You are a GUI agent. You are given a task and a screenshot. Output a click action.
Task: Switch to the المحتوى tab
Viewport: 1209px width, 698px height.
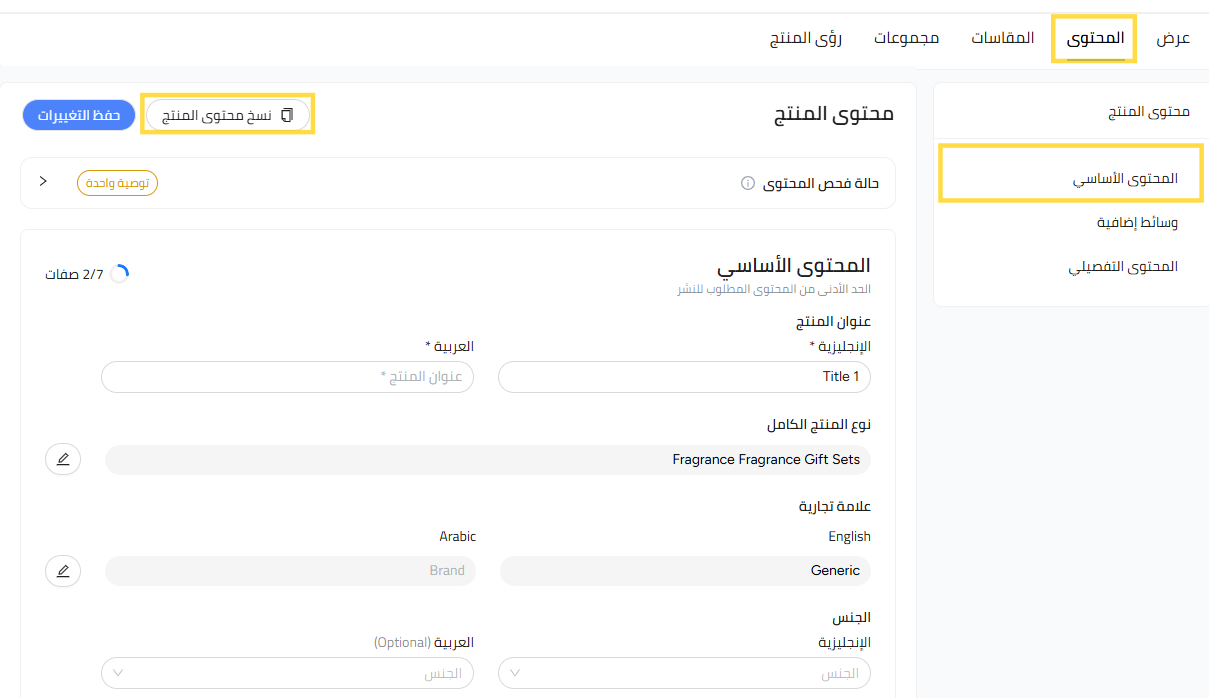(1095, 39)
